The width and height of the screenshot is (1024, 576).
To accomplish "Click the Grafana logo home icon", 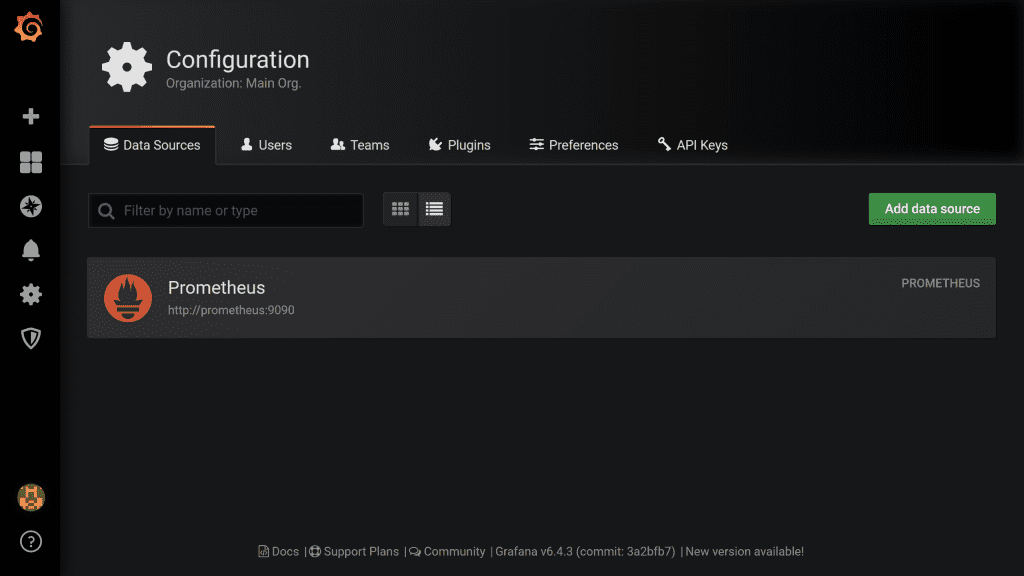I will pyautogui.click(x=30, y=29).
